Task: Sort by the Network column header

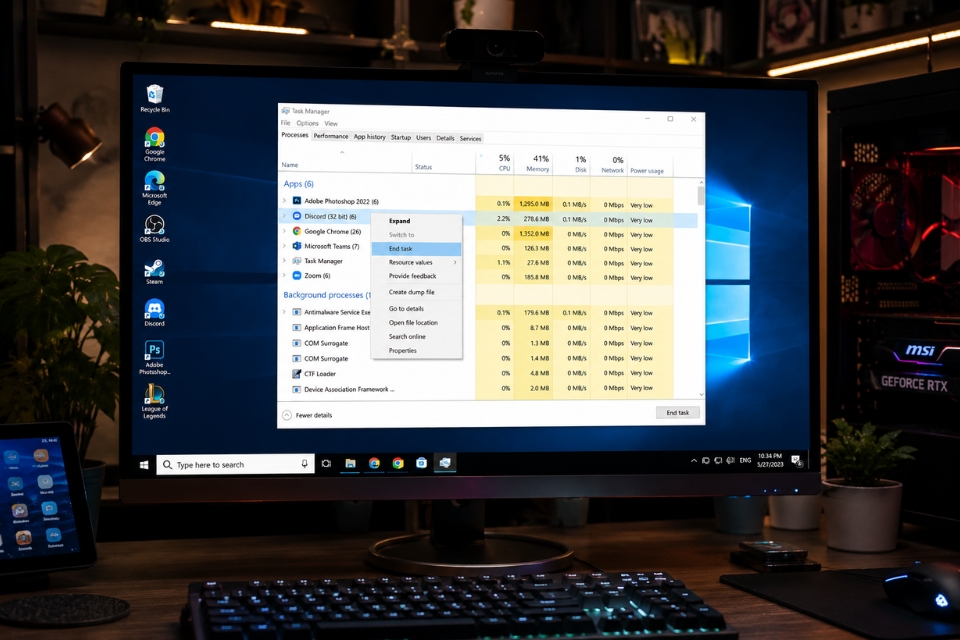Action: click(x=609, y=165)
